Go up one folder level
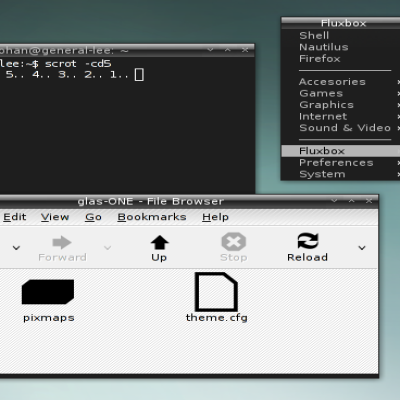The width and height of the screenshot is (400, 400). [x=159, y=249]
